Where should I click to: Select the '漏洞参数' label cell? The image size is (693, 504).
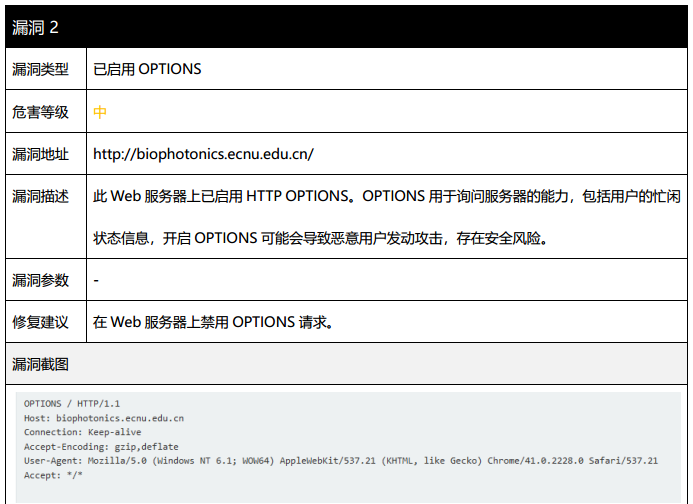tap(46, 280)
